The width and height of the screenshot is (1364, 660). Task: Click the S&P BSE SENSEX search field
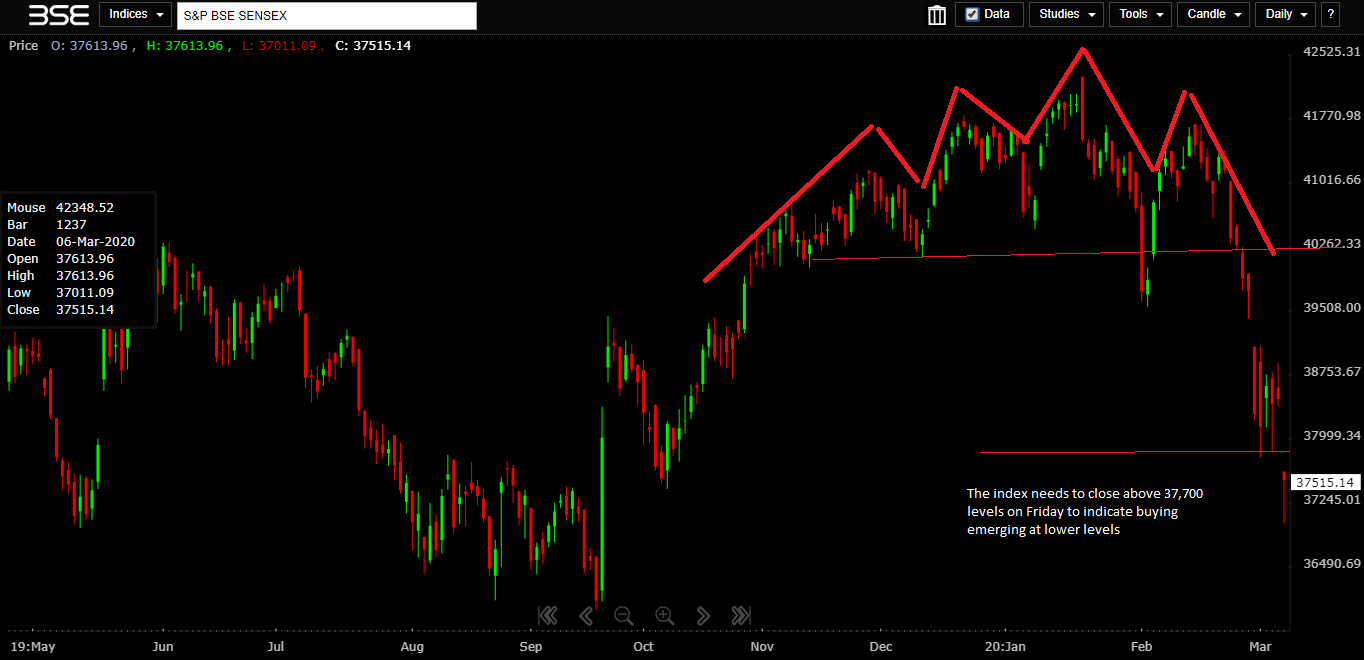[x=326, y=16]
